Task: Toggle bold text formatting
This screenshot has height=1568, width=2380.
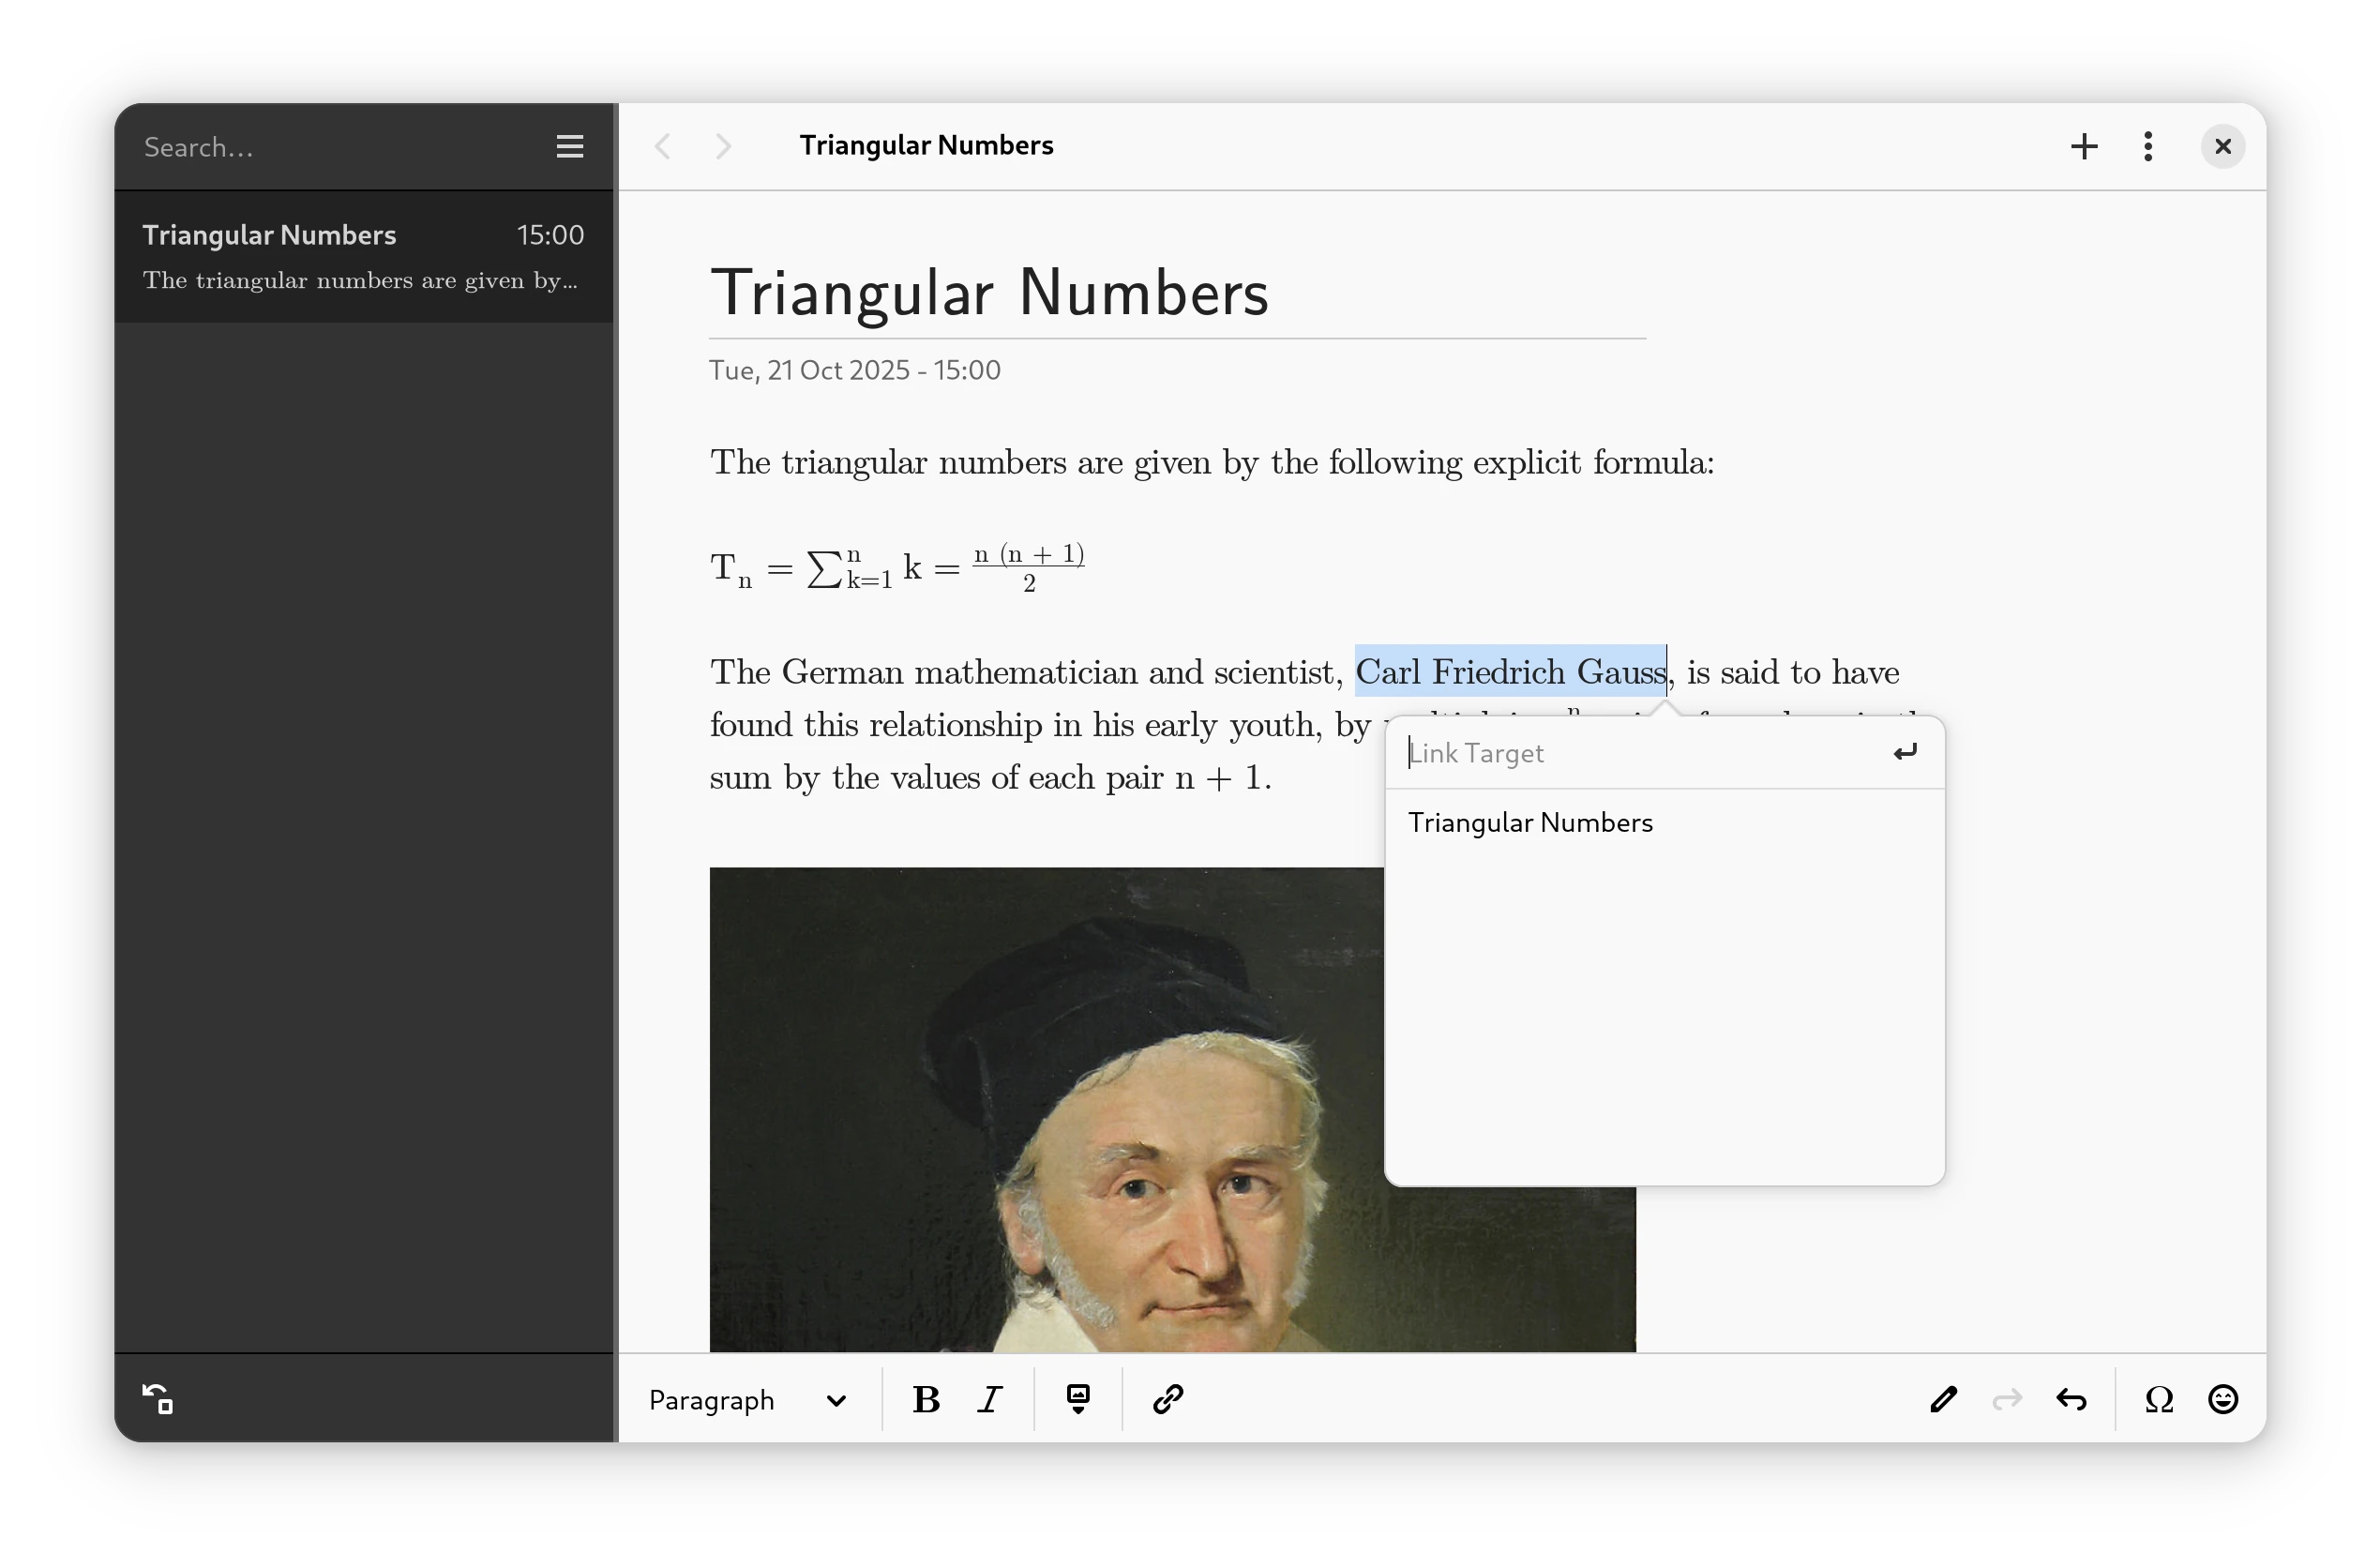Action: [926, 1399]
